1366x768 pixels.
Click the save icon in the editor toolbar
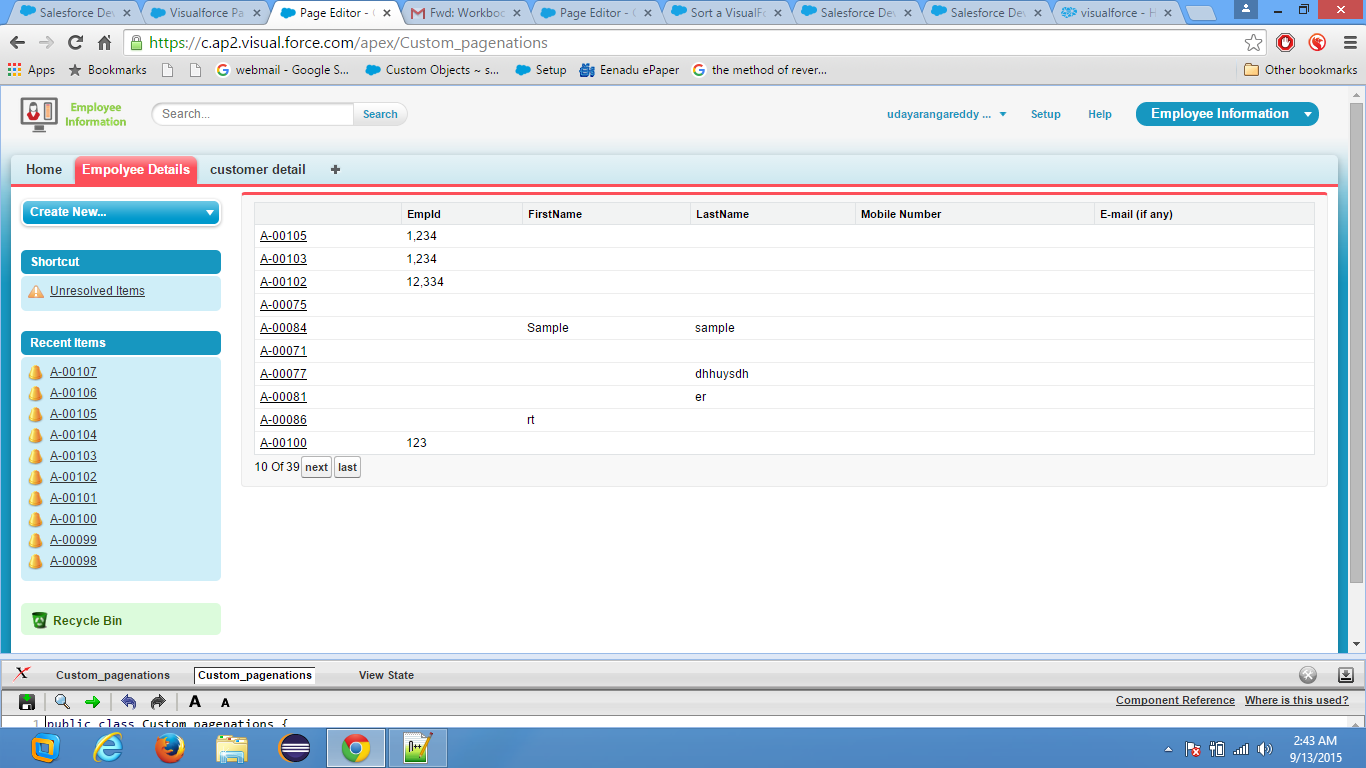28,702
